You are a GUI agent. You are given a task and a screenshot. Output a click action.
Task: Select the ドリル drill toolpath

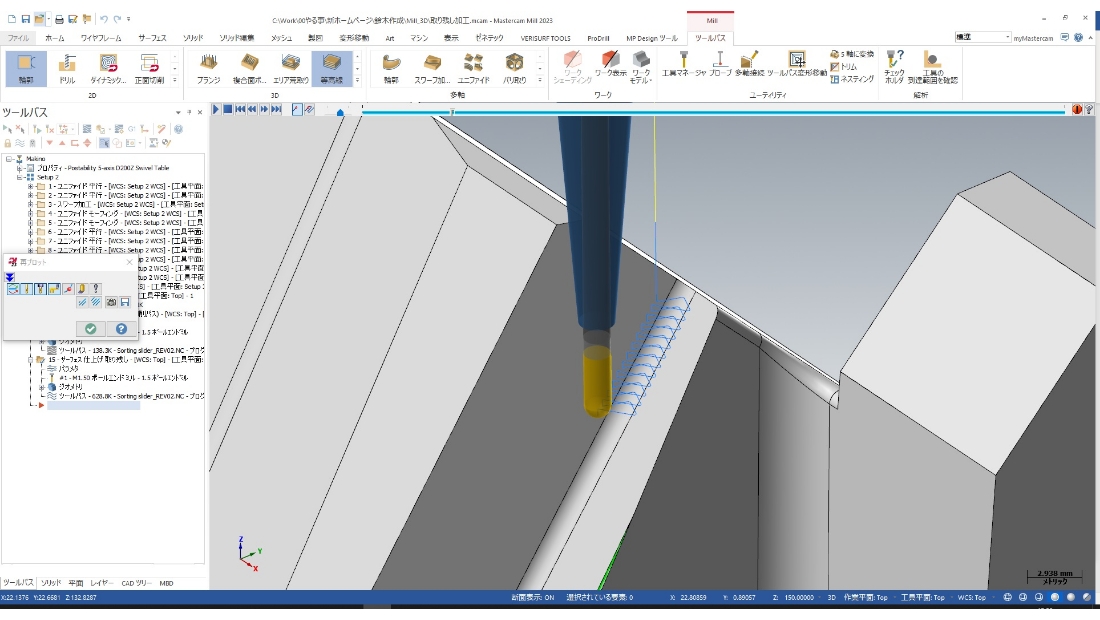point(67,69)
